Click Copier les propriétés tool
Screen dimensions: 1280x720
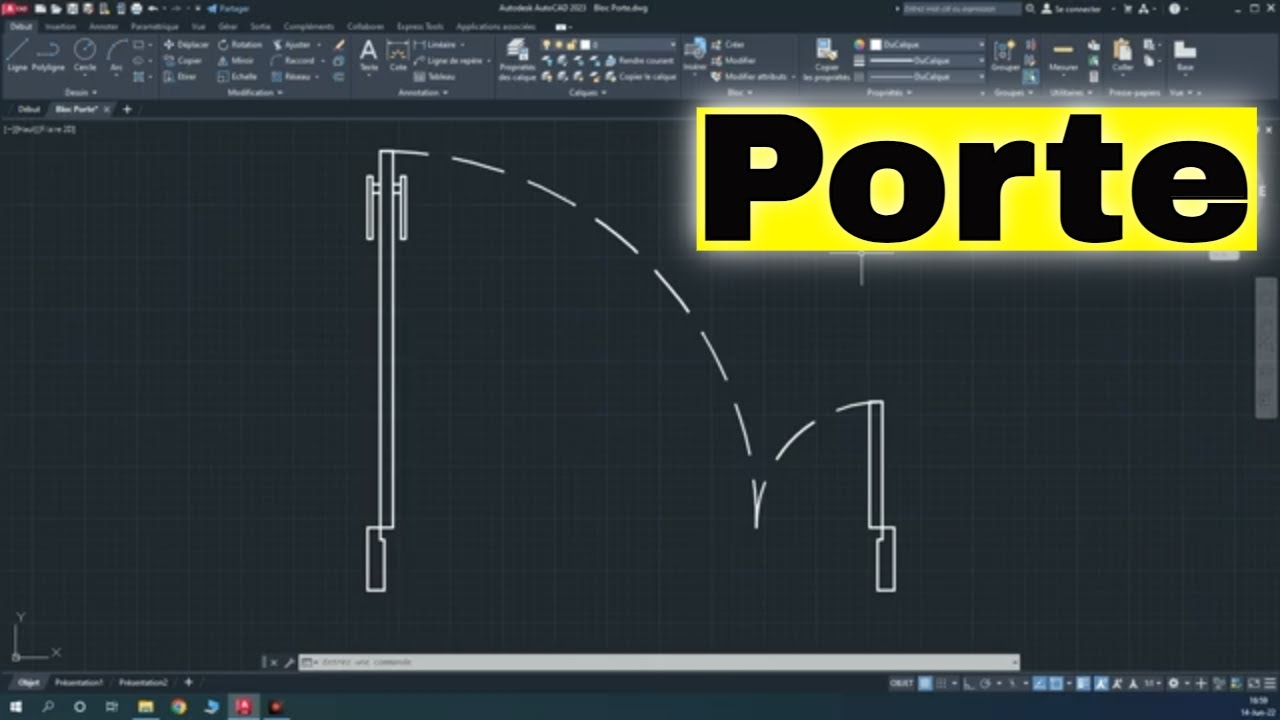(826, 60)
